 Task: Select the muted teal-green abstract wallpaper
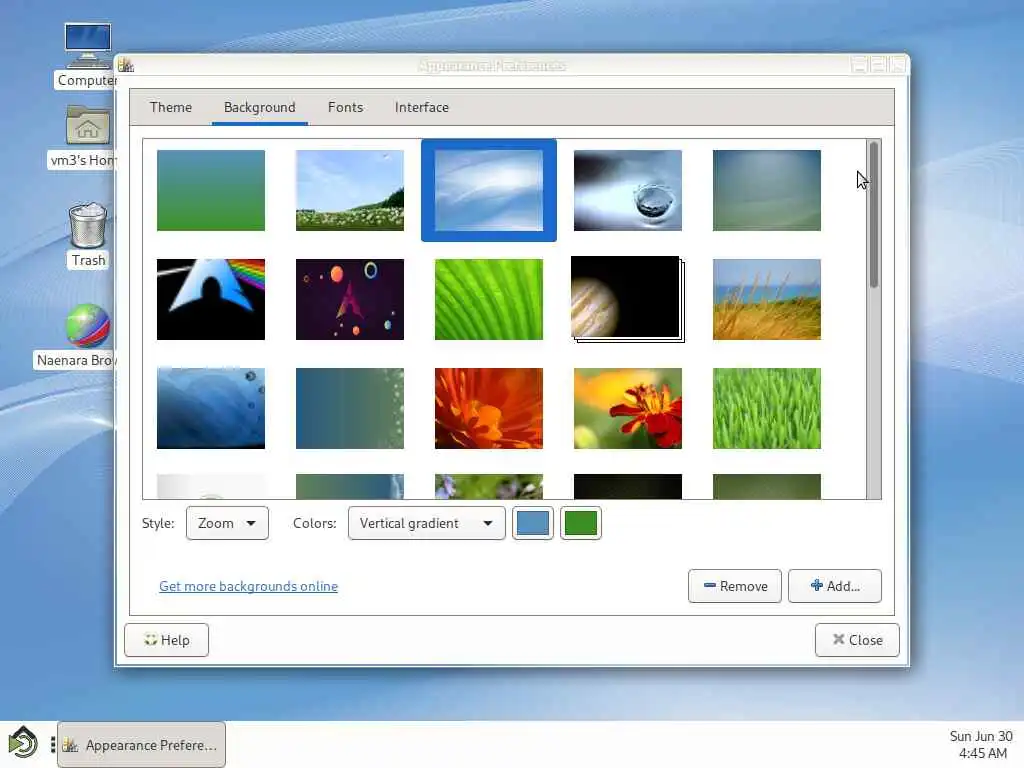pyautogui.click(x=767, y=190)
